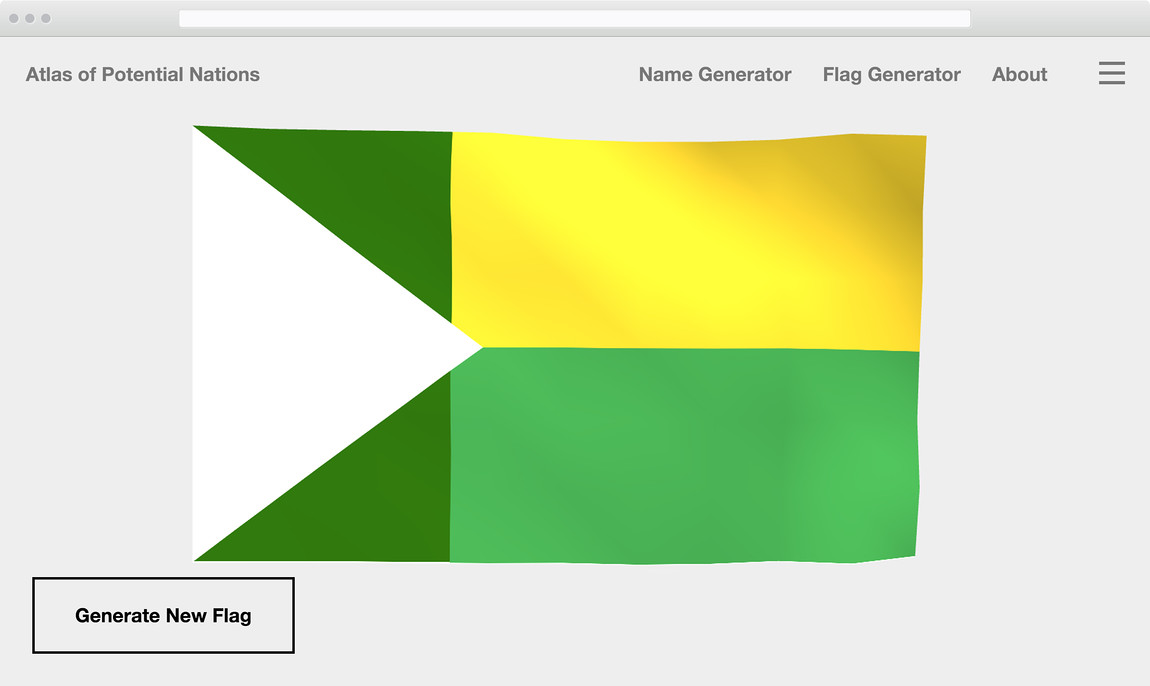Screen dimensions: 1150x686
Task: Click empty browser title bar right of address bar
Action: pyautogui.click(x=1060, y=18)
